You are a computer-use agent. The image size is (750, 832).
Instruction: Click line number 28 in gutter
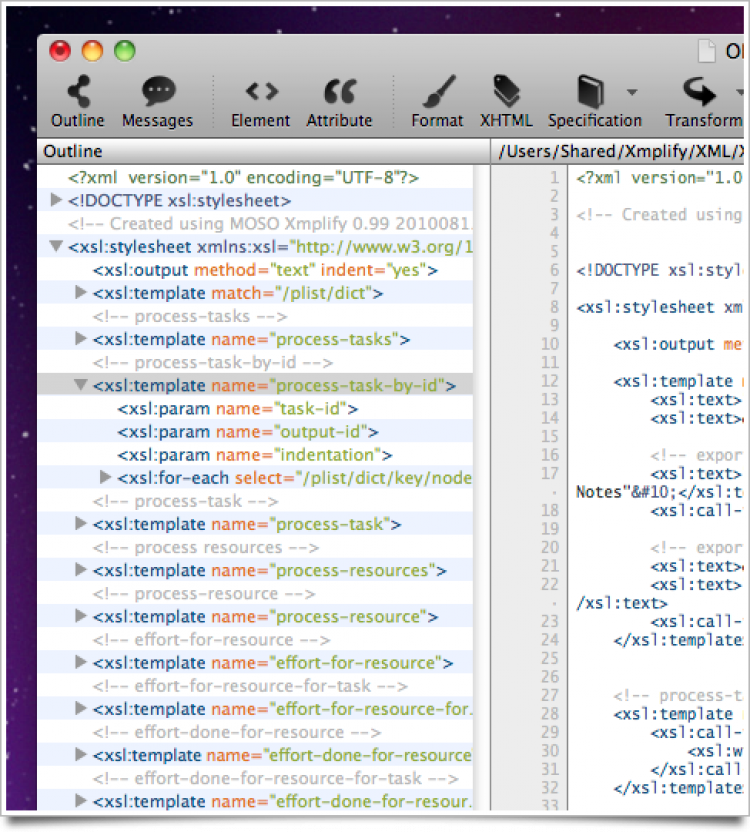[550, 713]
